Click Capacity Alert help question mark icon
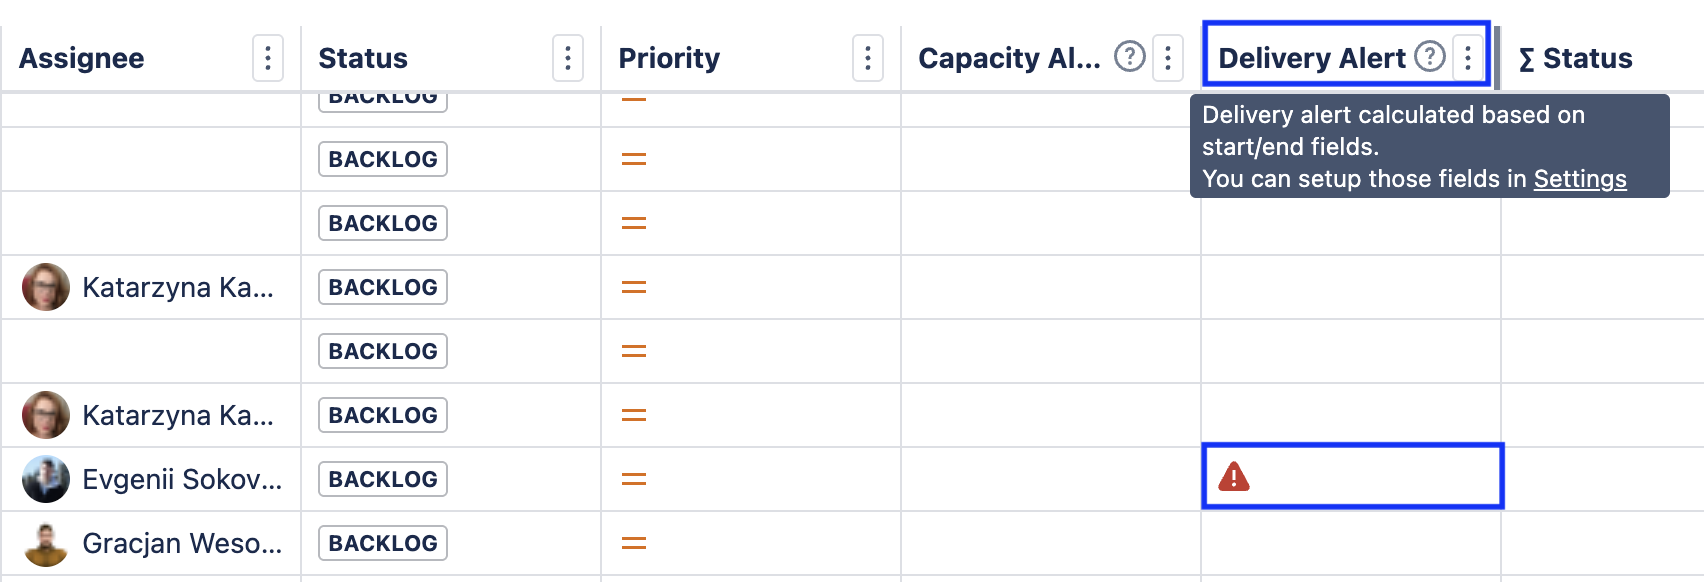Image resolution: width=1704 pixels, height=582 pixels. point(1130,57)
